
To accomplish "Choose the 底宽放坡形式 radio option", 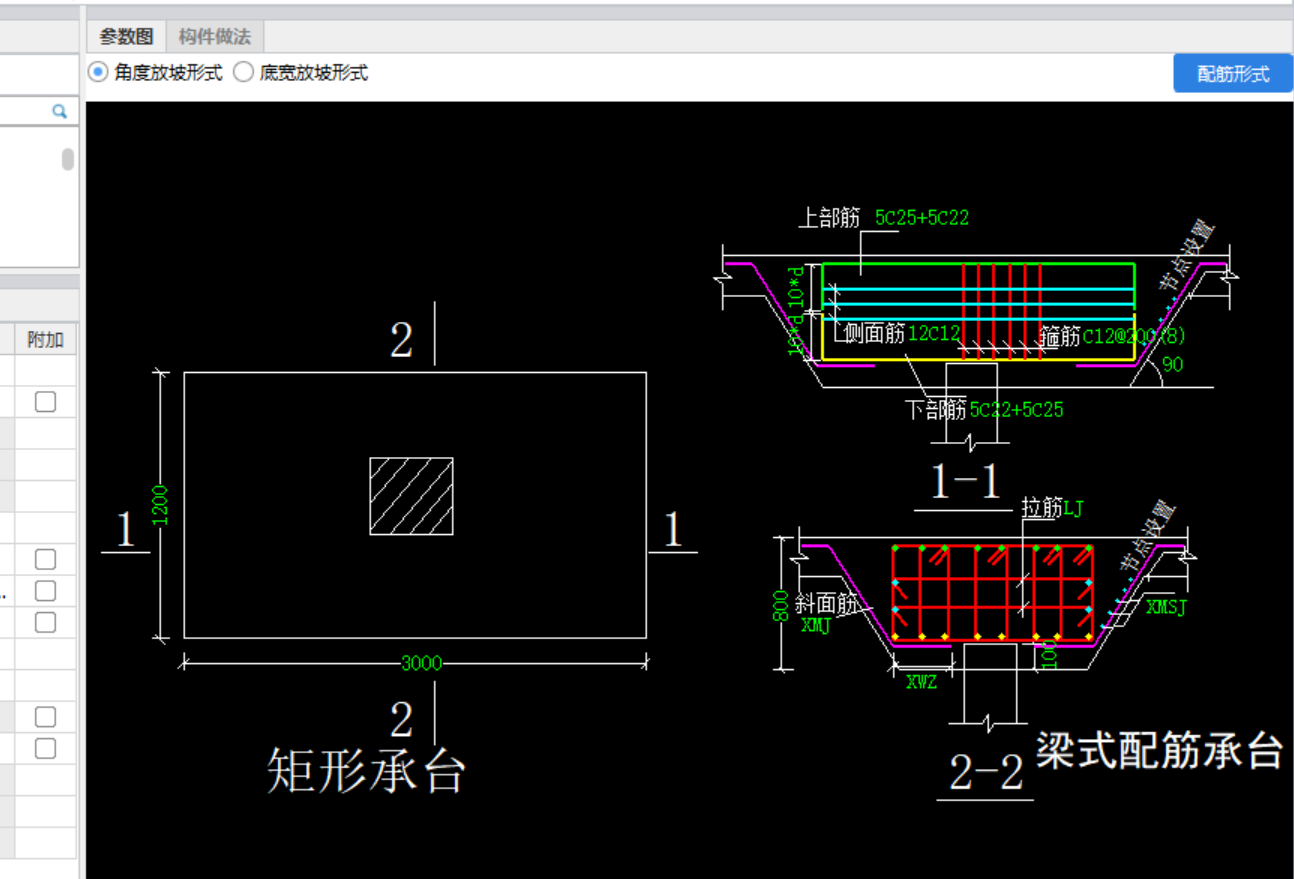I will pyautogui.click(x=301, y=73).
